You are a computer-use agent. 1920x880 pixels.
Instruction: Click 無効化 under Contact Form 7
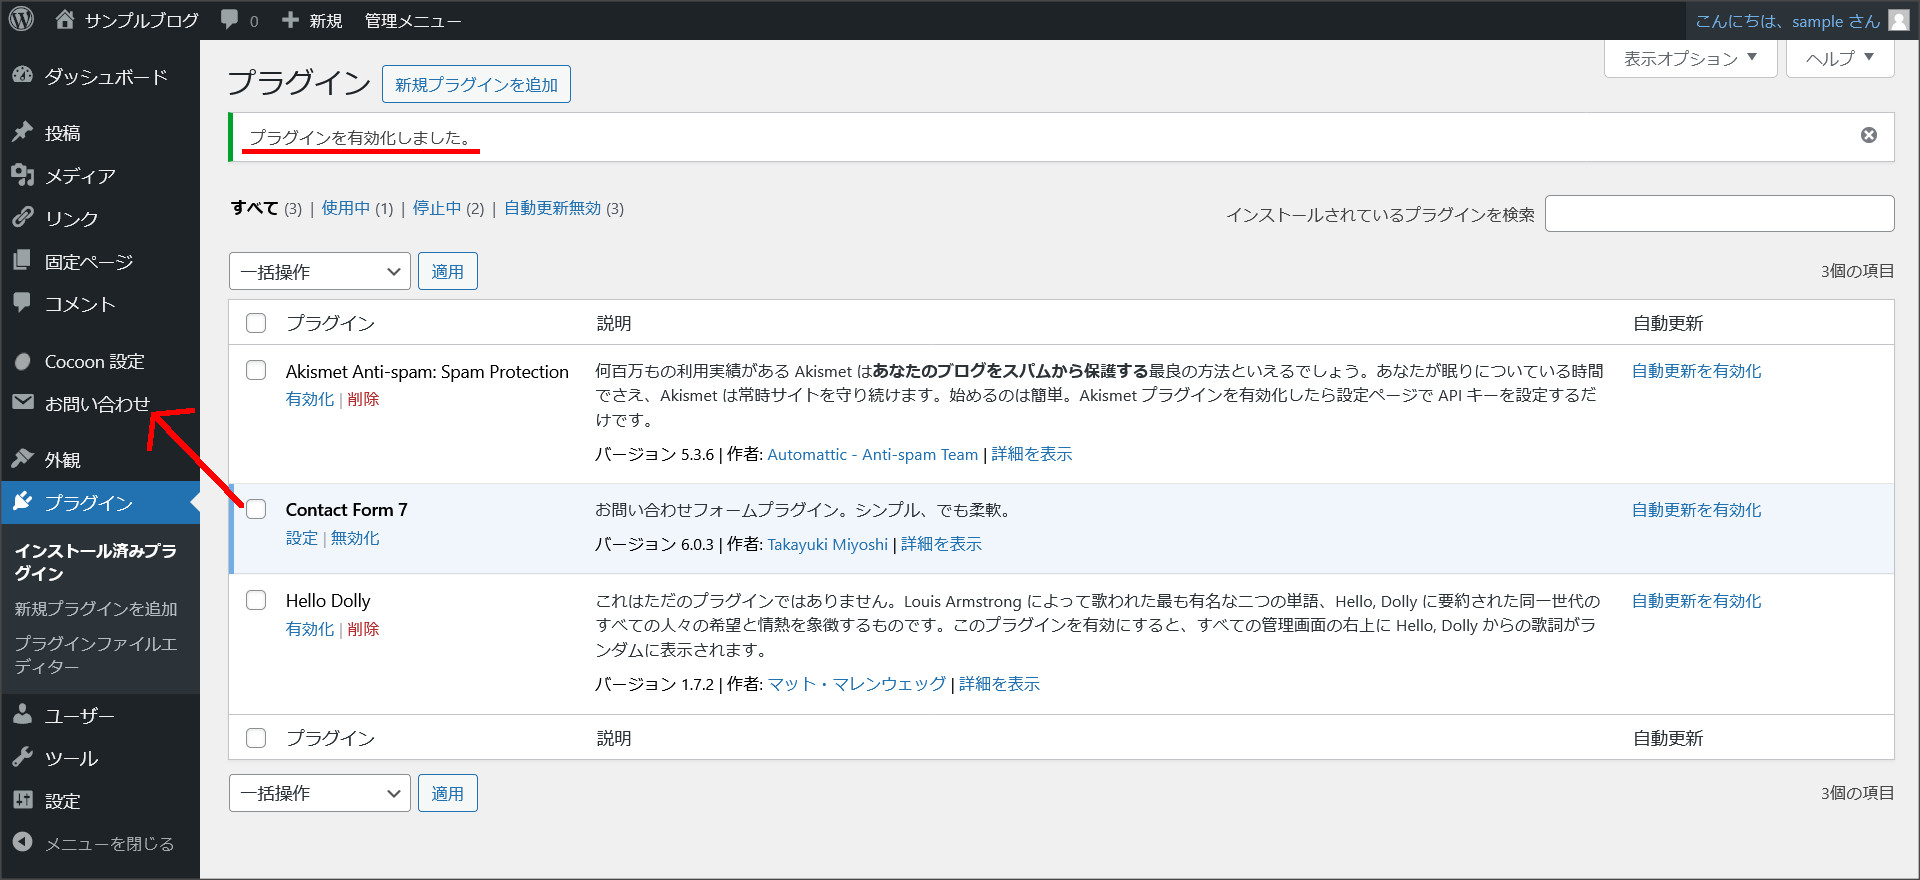pos(355,538)
